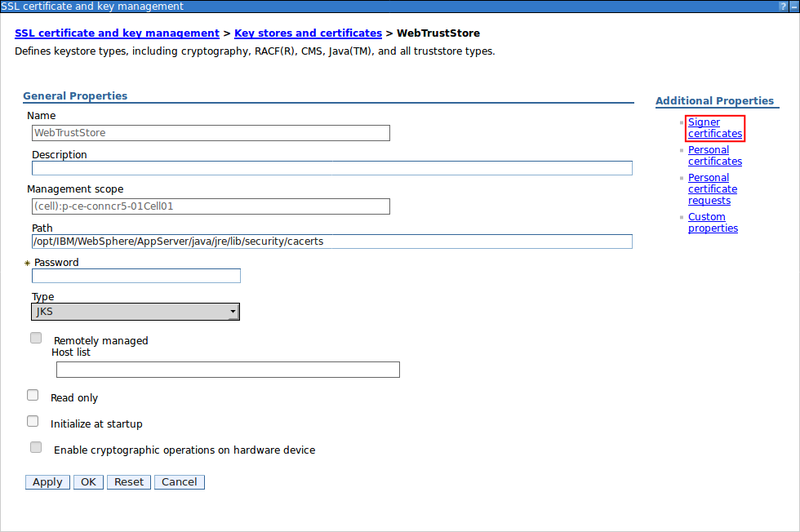Enable cryptographic operations on hardware device checkbox
The height and width of the screenshot is (532, 800).
36,447
